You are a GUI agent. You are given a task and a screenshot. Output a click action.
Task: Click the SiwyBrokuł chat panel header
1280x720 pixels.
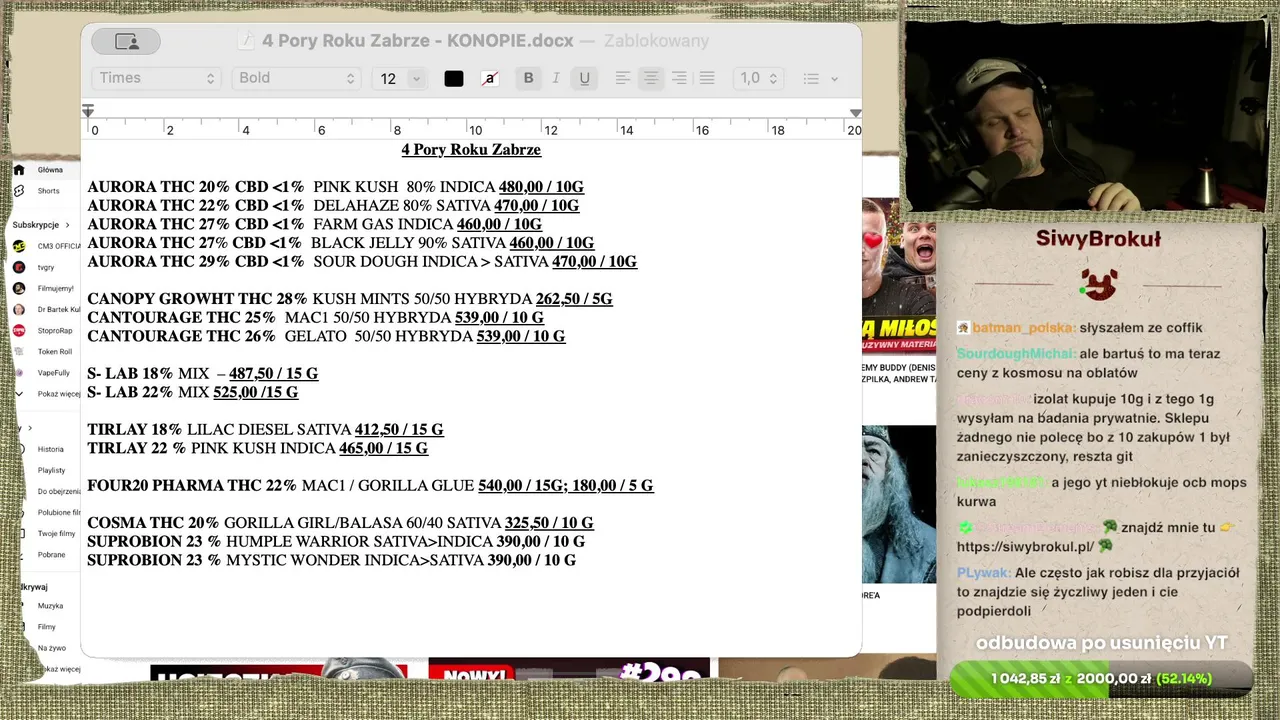pyautogui.click(x=1098, y=239)
